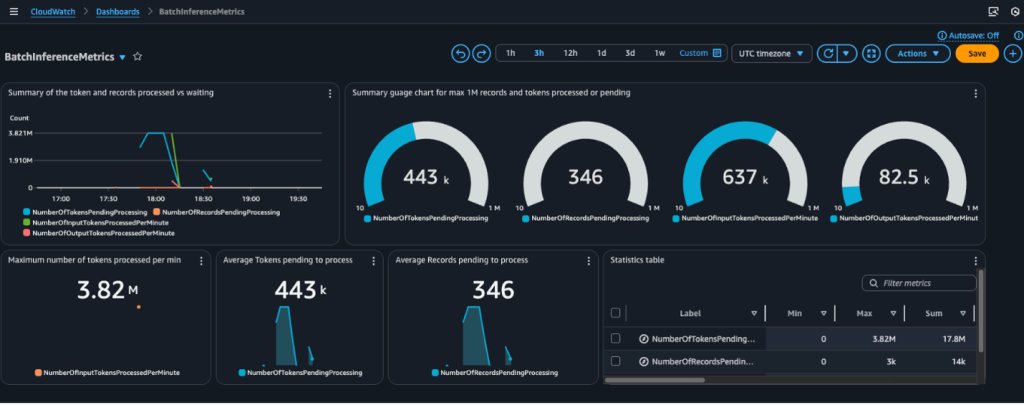Check the select-all checkbox in Statistics table
Image resolution: width=1024 pixels, height=405 pixels.
615,312
